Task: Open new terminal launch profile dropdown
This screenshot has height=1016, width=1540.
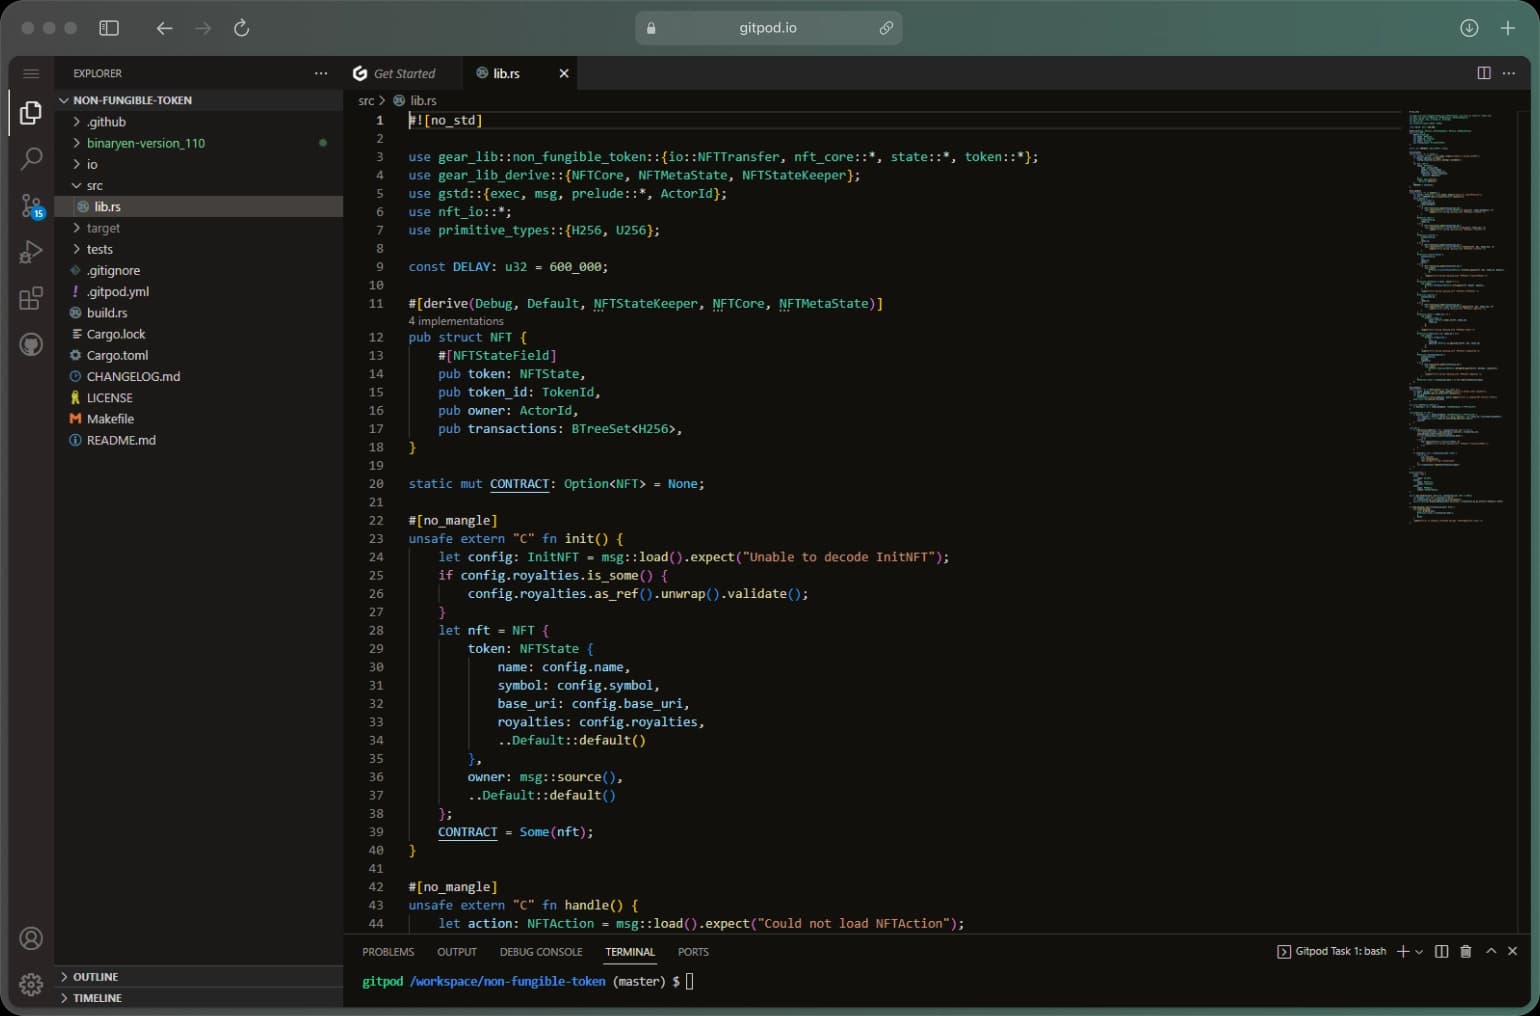Action: pos(1419,952)
